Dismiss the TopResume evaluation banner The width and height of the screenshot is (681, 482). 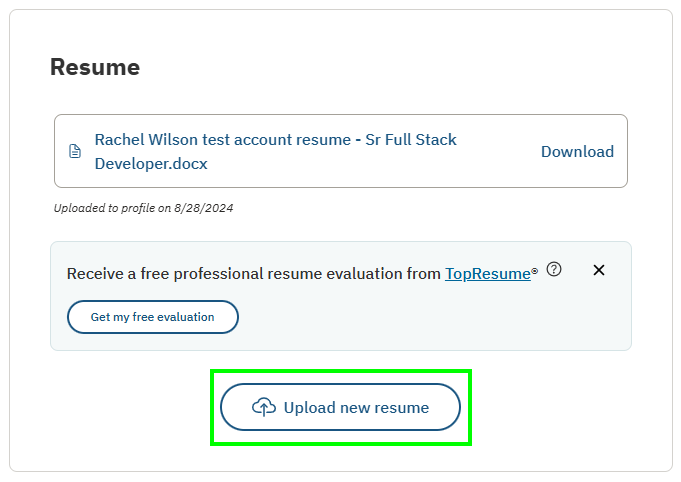[x=599, y=270]
